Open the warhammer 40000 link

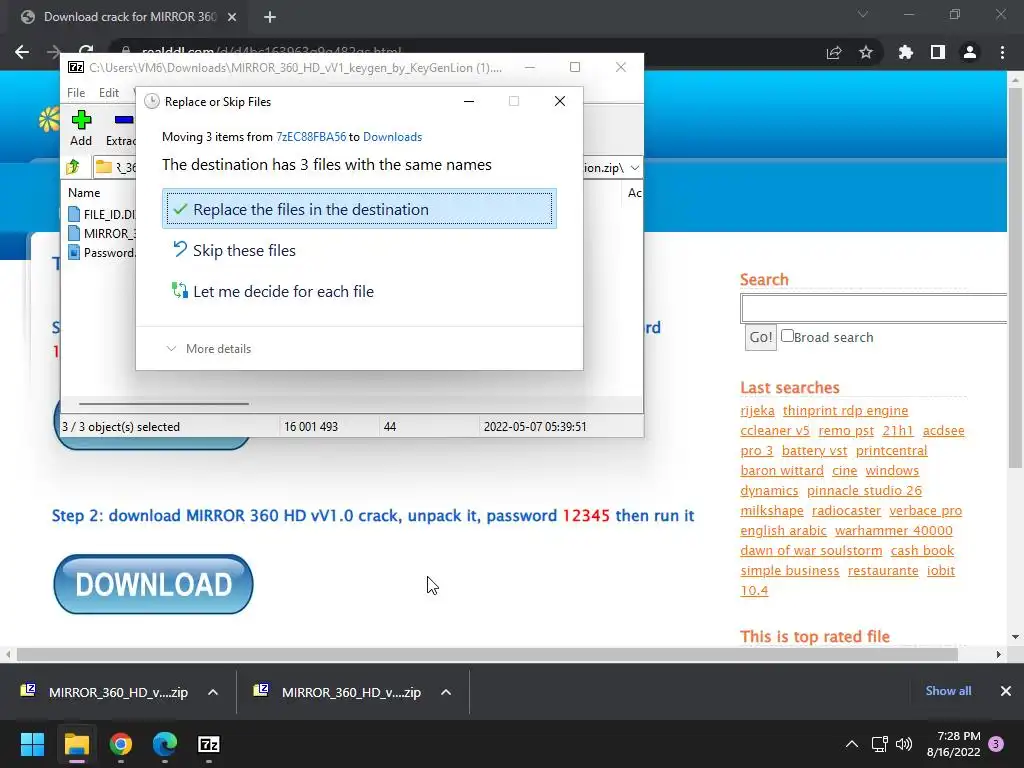tap(893, 531)
